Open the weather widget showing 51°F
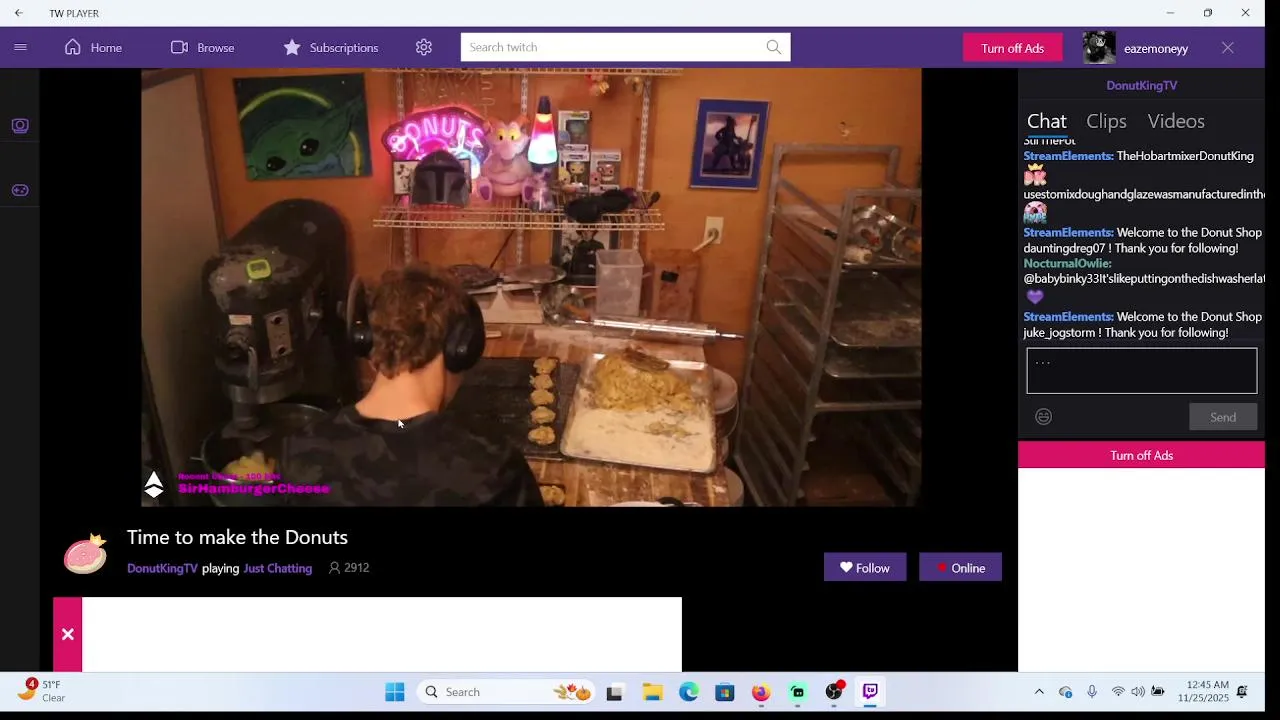 pos(42,691)
